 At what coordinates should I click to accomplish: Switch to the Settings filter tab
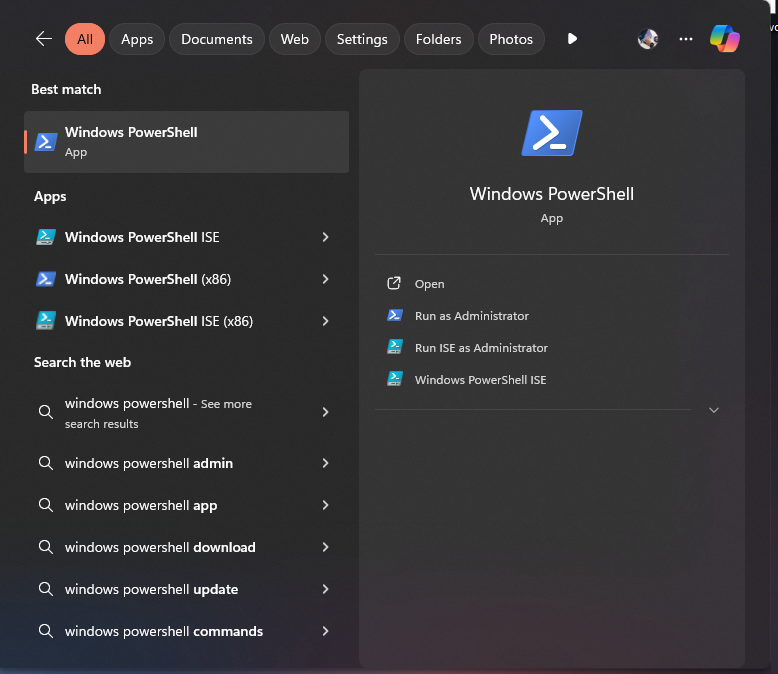[x=362, y=39]
